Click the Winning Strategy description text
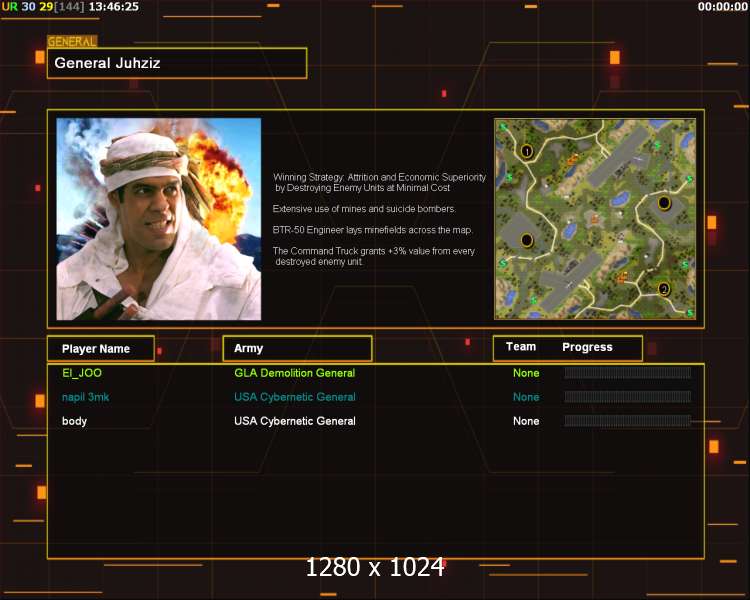Viewport: 750px width, 600px height. click(379, 182)
